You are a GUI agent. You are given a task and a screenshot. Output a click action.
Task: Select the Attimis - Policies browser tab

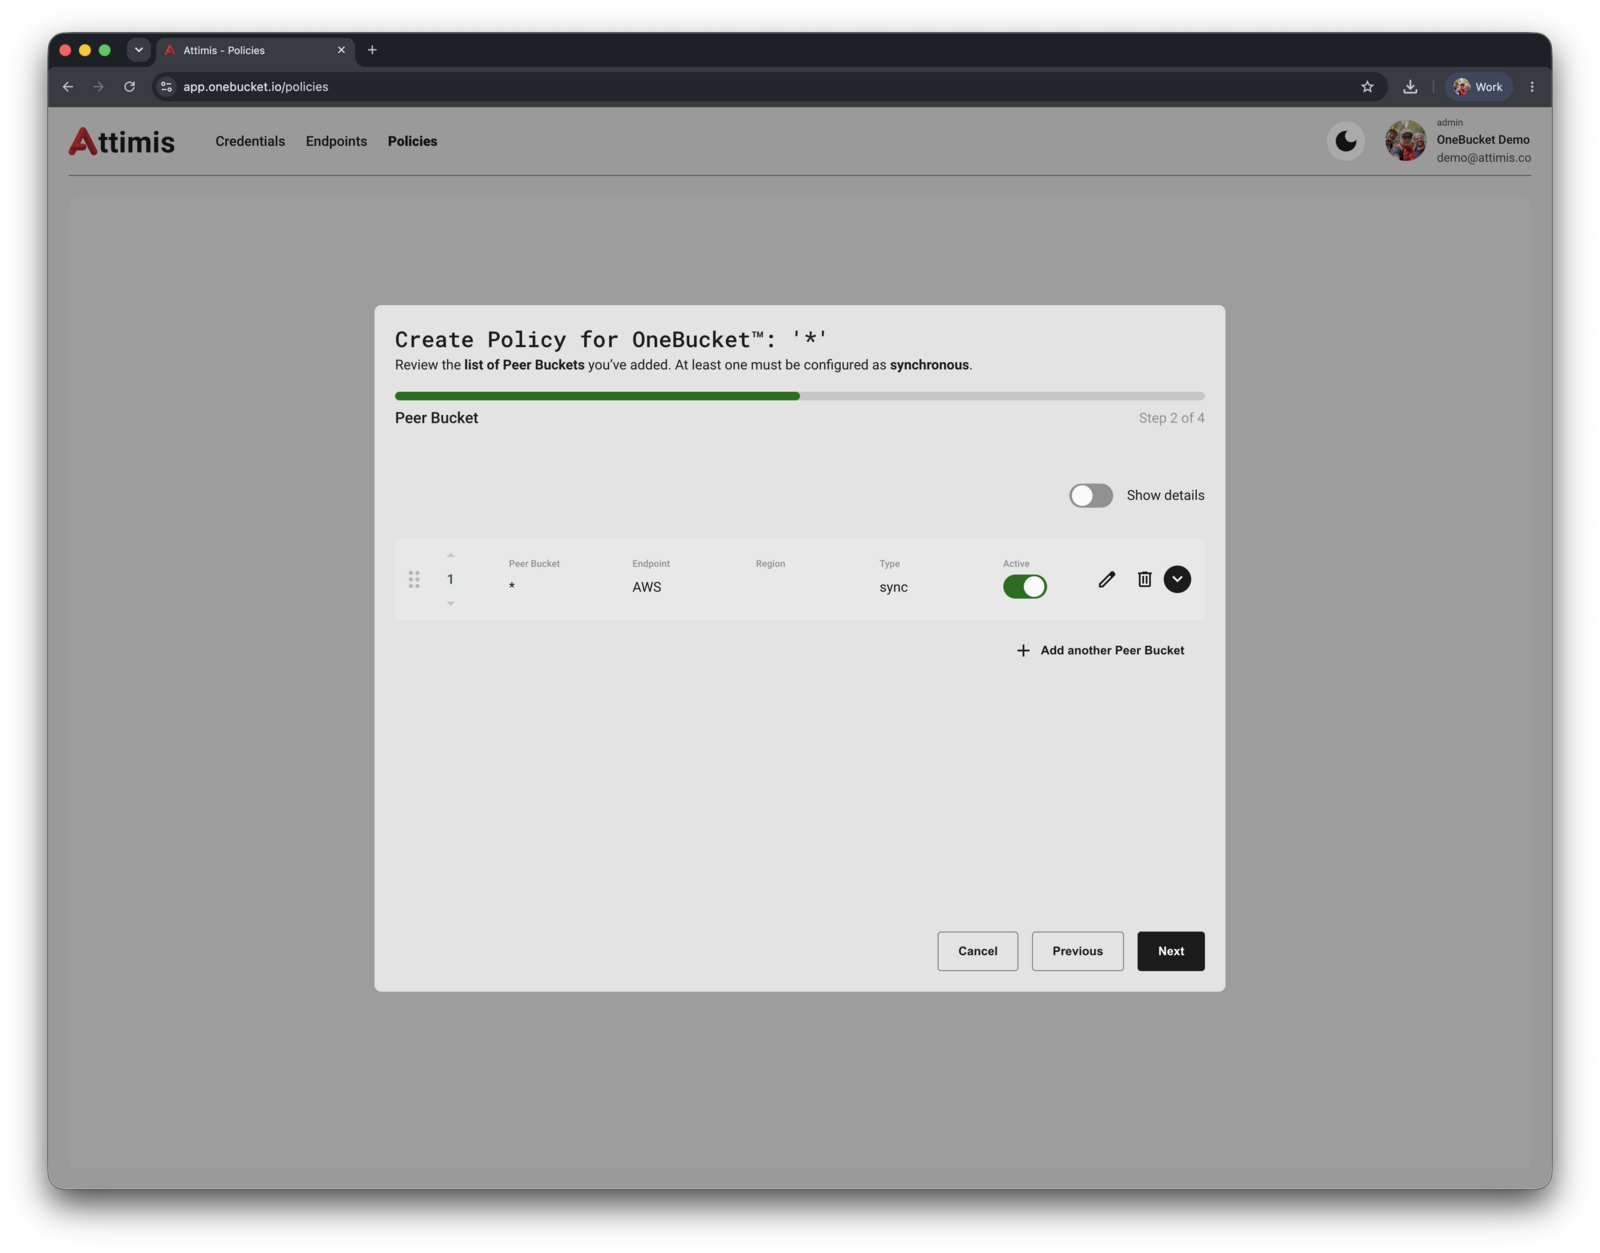[x=256, y=50]
